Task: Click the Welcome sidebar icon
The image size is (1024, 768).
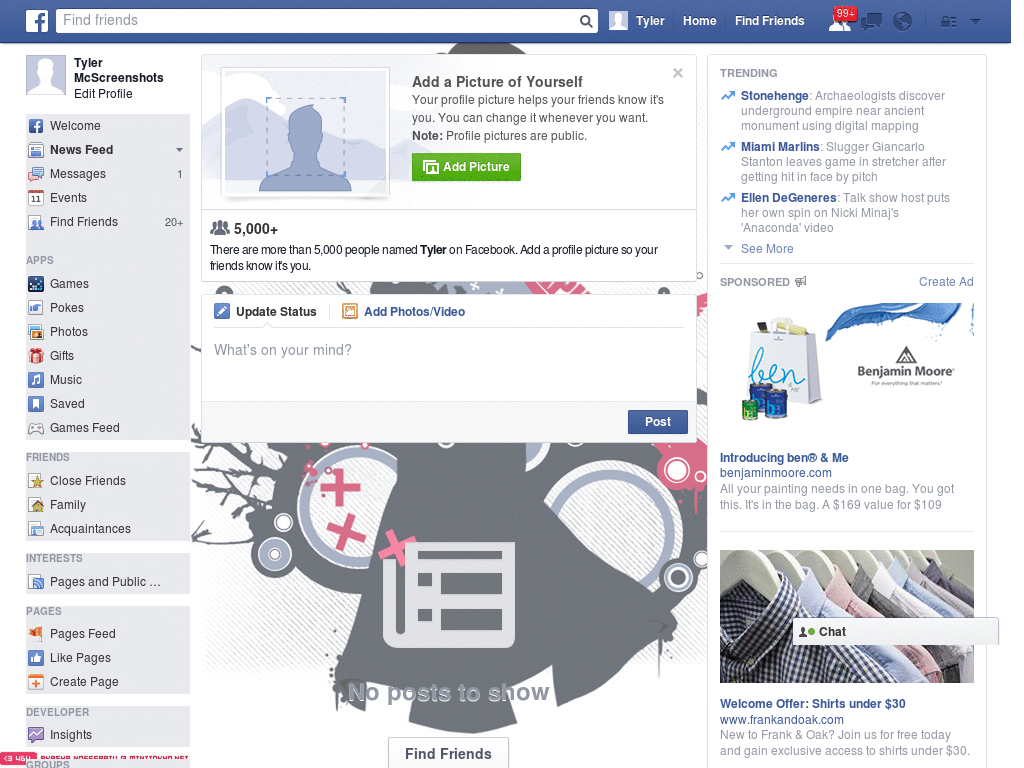Action: click(36, 126)
